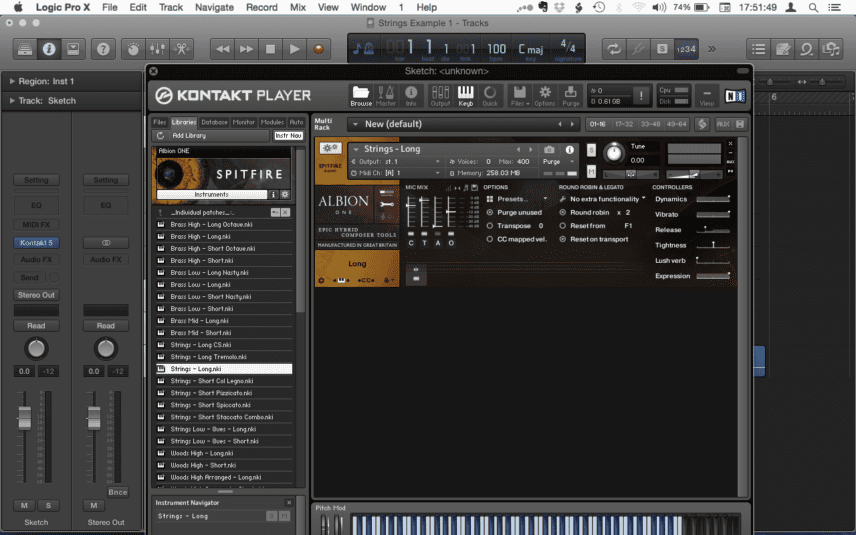Click the Rewind transport button
Viewport: 856px width, 535px height.
222,49
